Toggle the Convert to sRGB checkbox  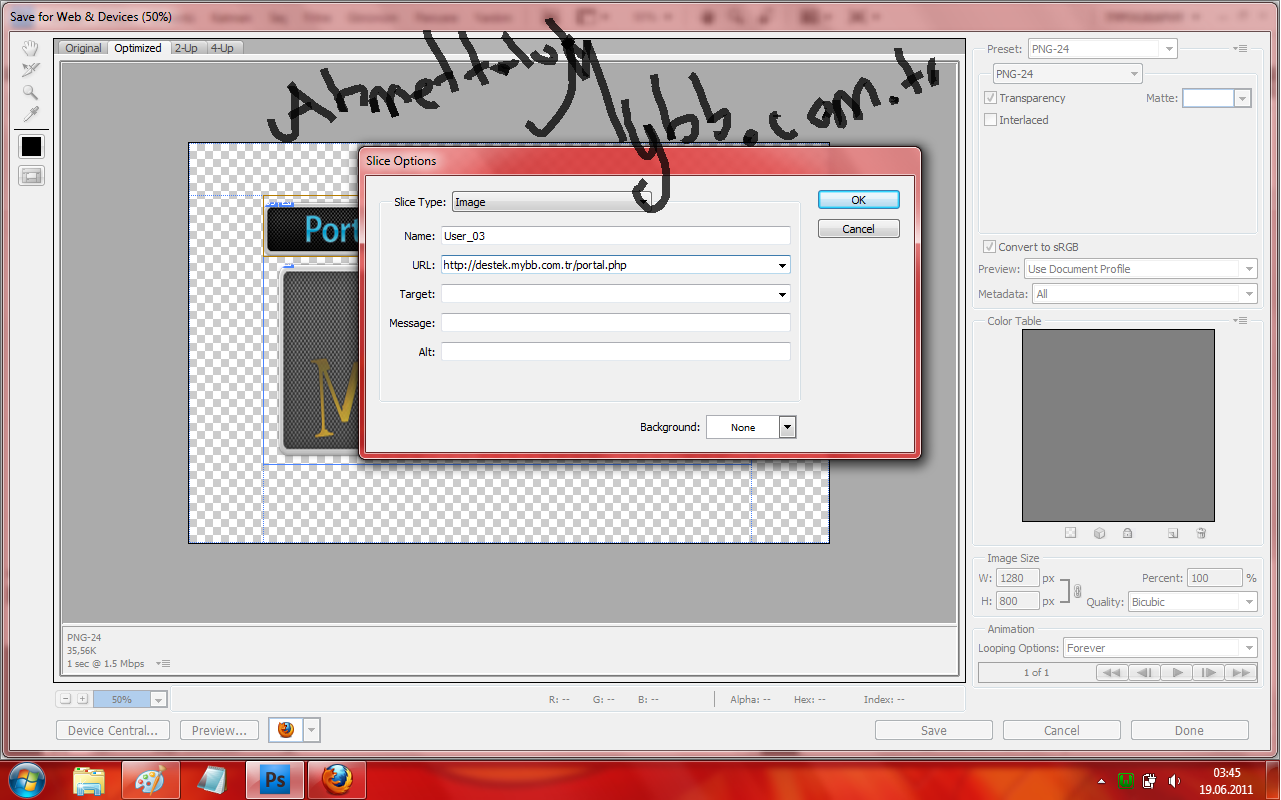pyautogui.click(x=990, y=247)
